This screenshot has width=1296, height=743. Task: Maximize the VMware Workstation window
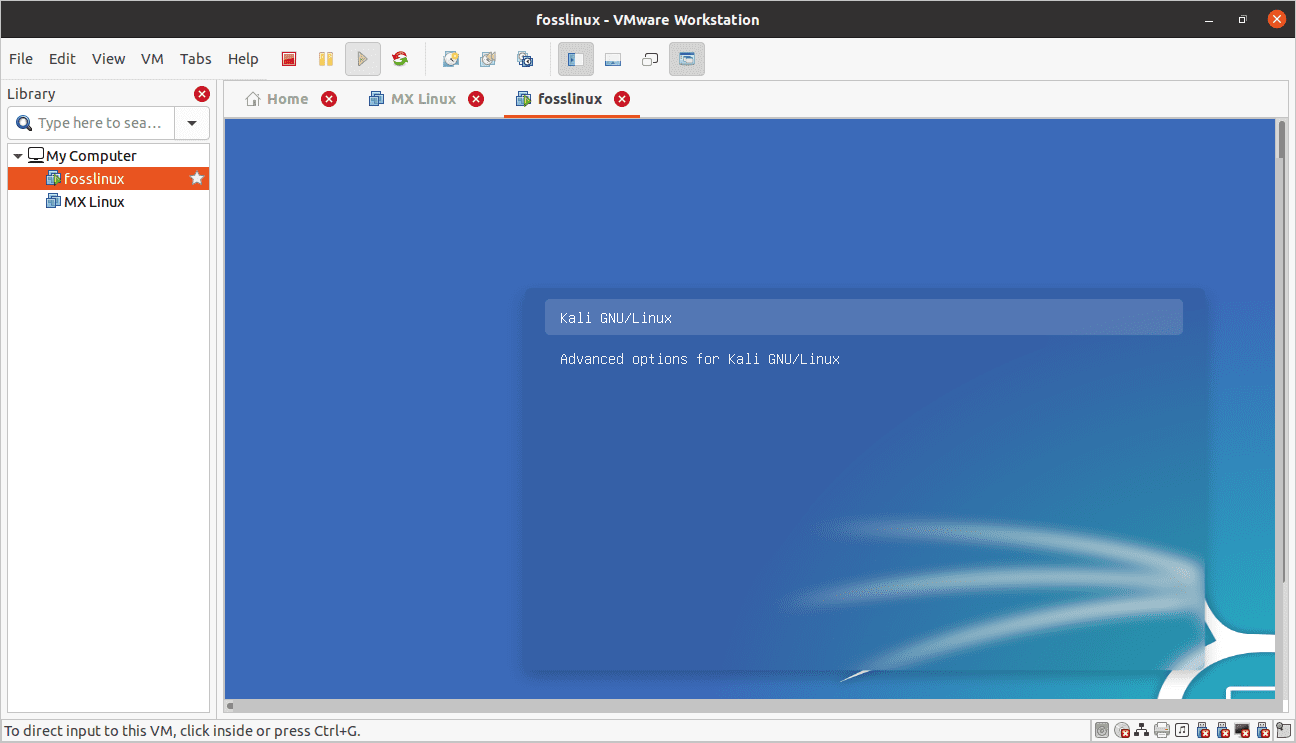[1243, 19]
